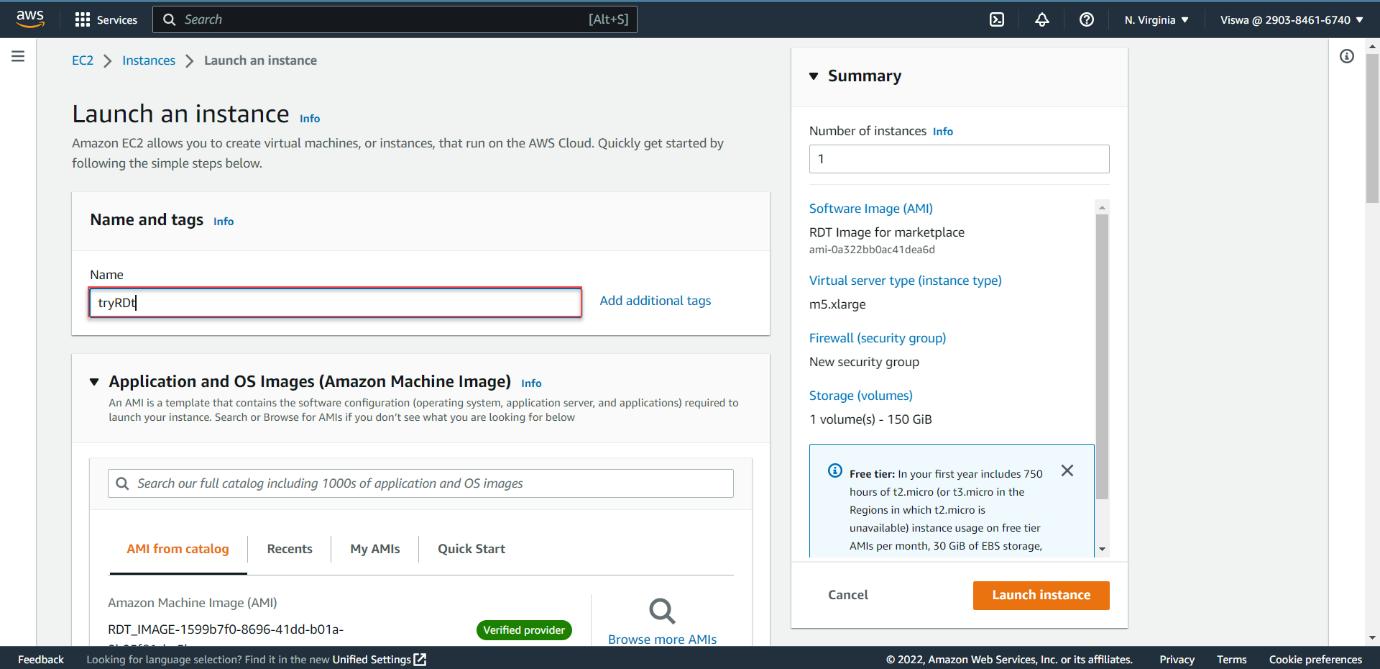Focus the Number of instances field
The height and width of the screenshot is (669, 1380).
click(x=959, y=159)
